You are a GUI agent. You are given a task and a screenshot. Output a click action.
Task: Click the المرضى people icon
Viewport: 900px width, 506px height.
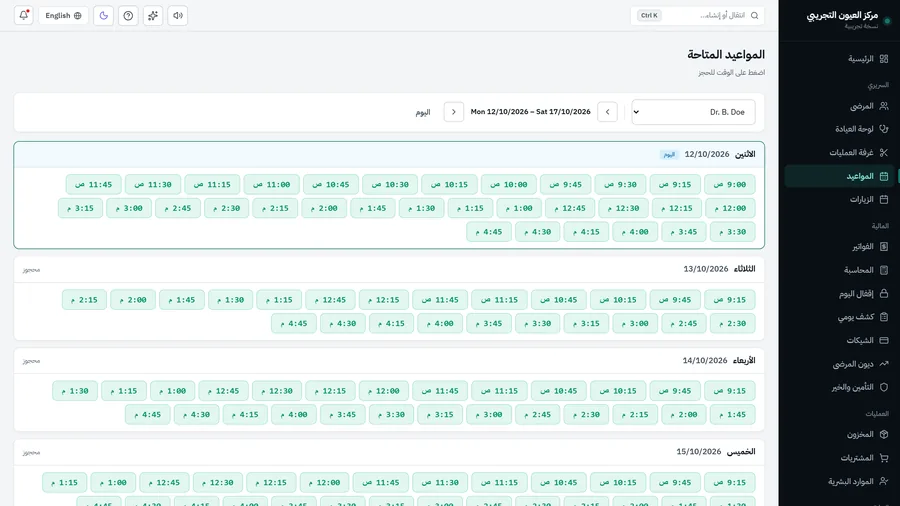click(884, 106)
